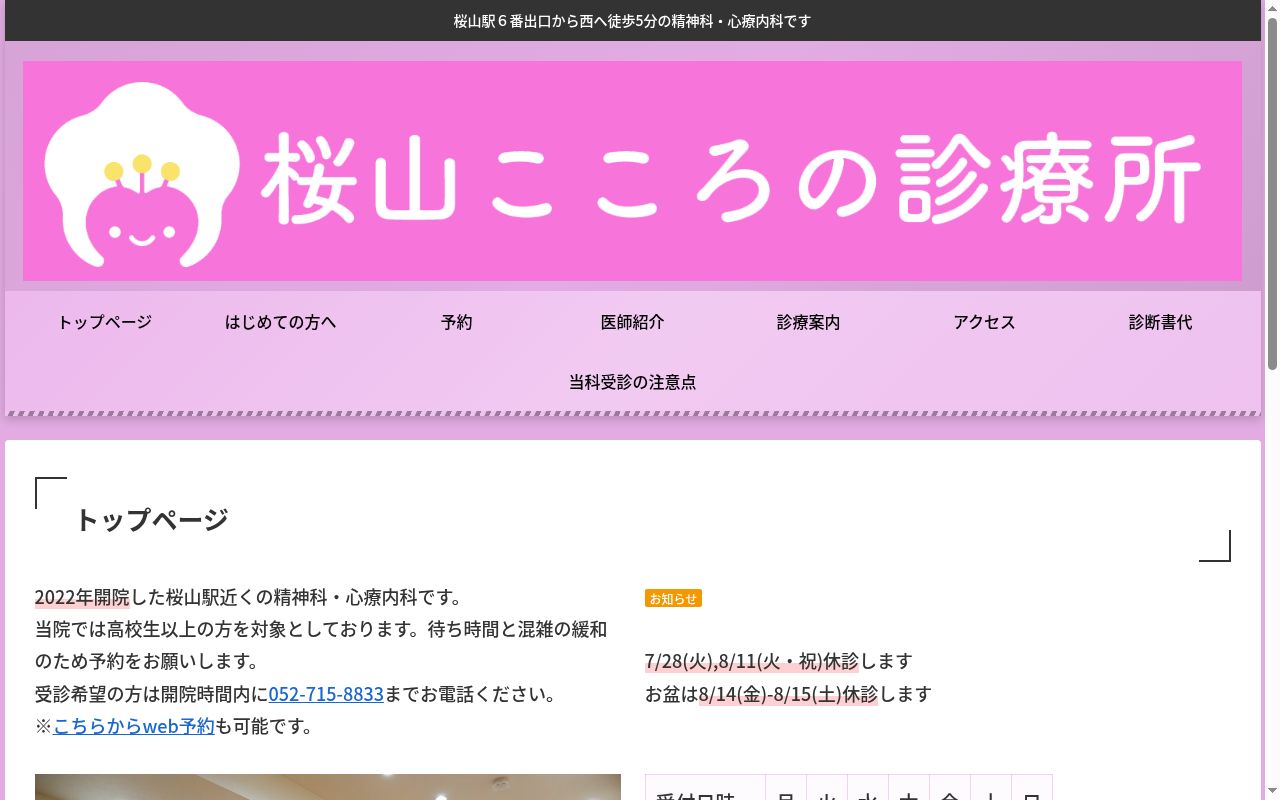Screen dimensions: 1280x800
Task: Open the トップページ menu item
Action: coord(105,322)
